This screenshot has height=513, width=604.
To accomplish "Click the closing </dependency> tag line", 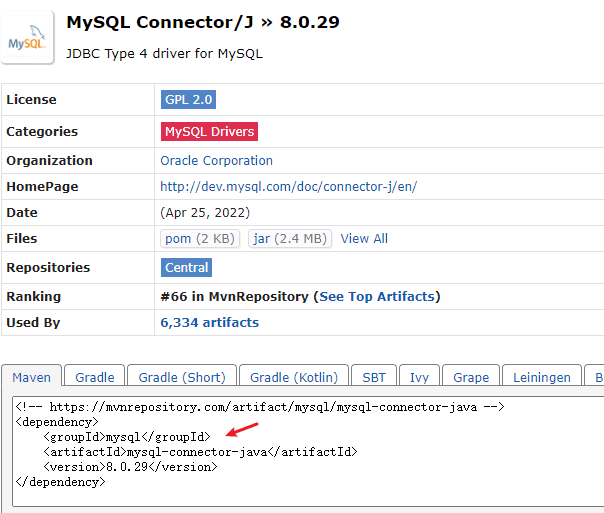I will [60, 482].
